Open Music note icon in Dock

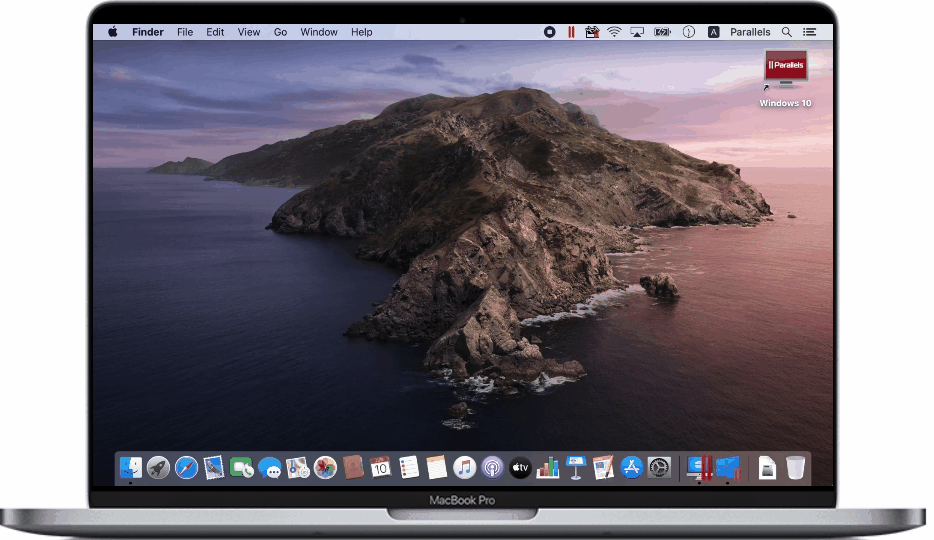(x=465, y=468)
